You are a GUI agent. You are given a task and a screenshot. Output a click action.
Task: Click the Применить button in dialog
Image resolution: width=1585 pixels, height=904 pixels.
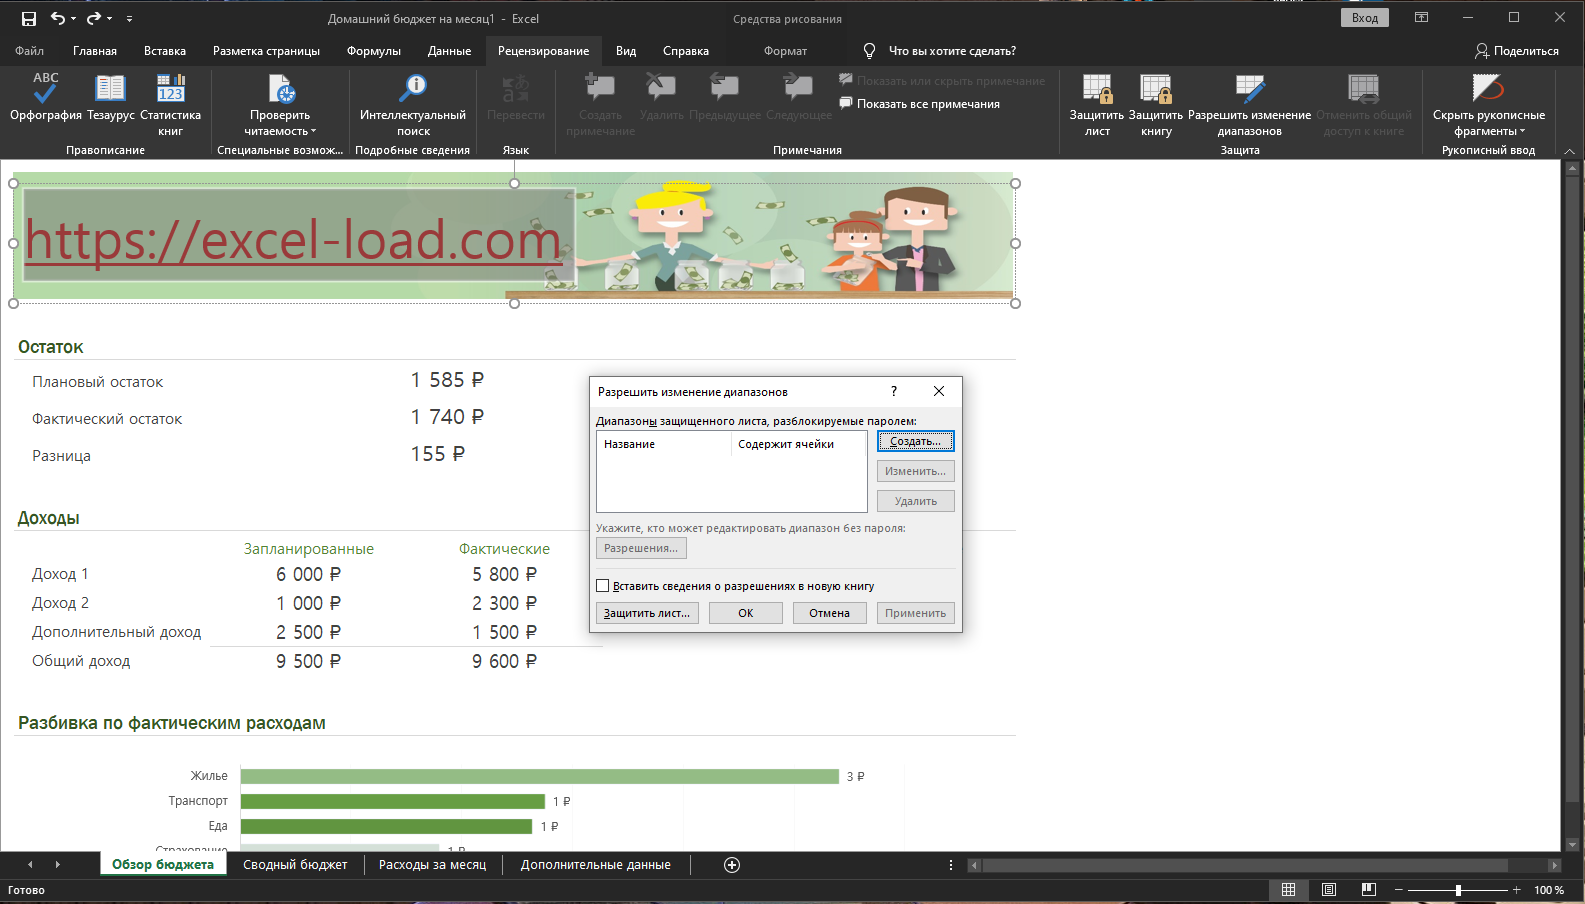(x=916, y=613)
